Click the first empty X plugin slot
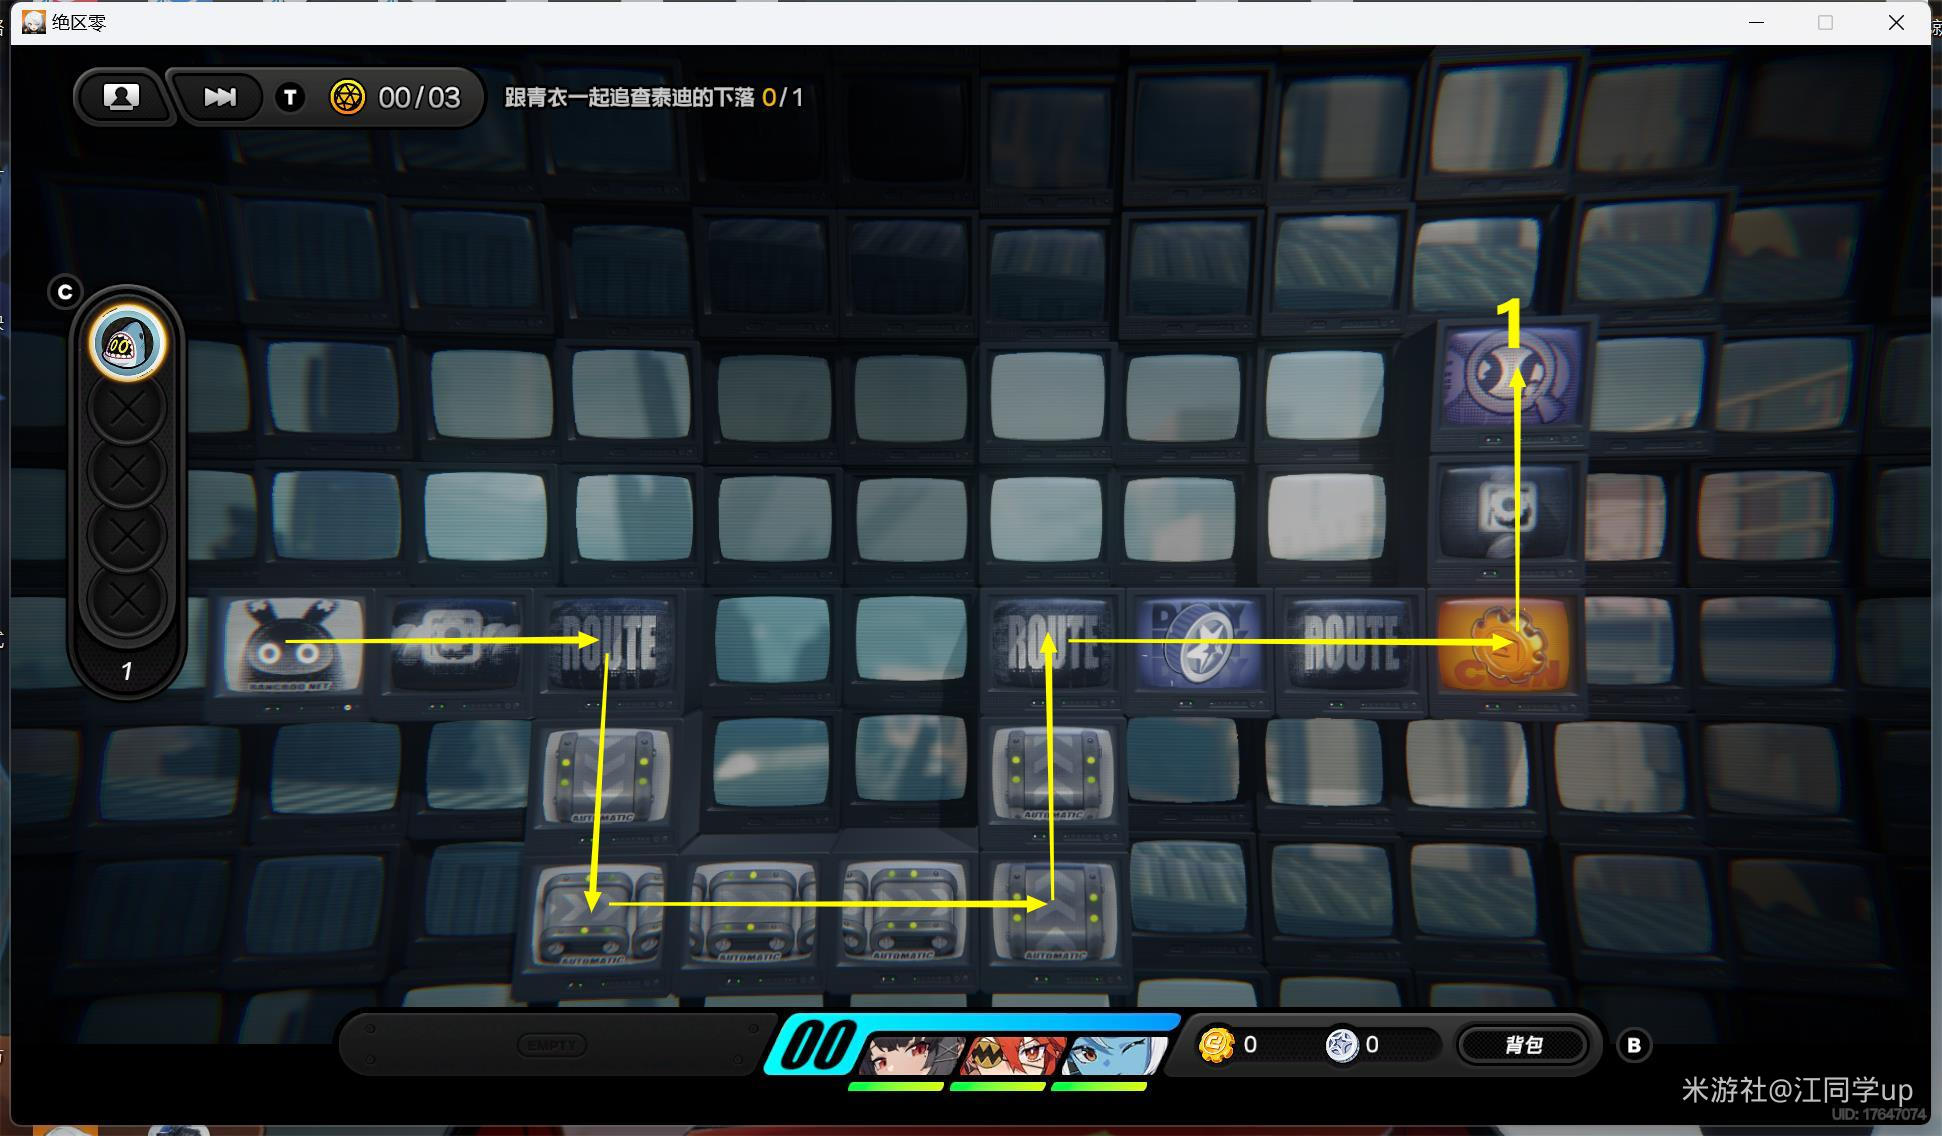 click(x=127, y=409)
